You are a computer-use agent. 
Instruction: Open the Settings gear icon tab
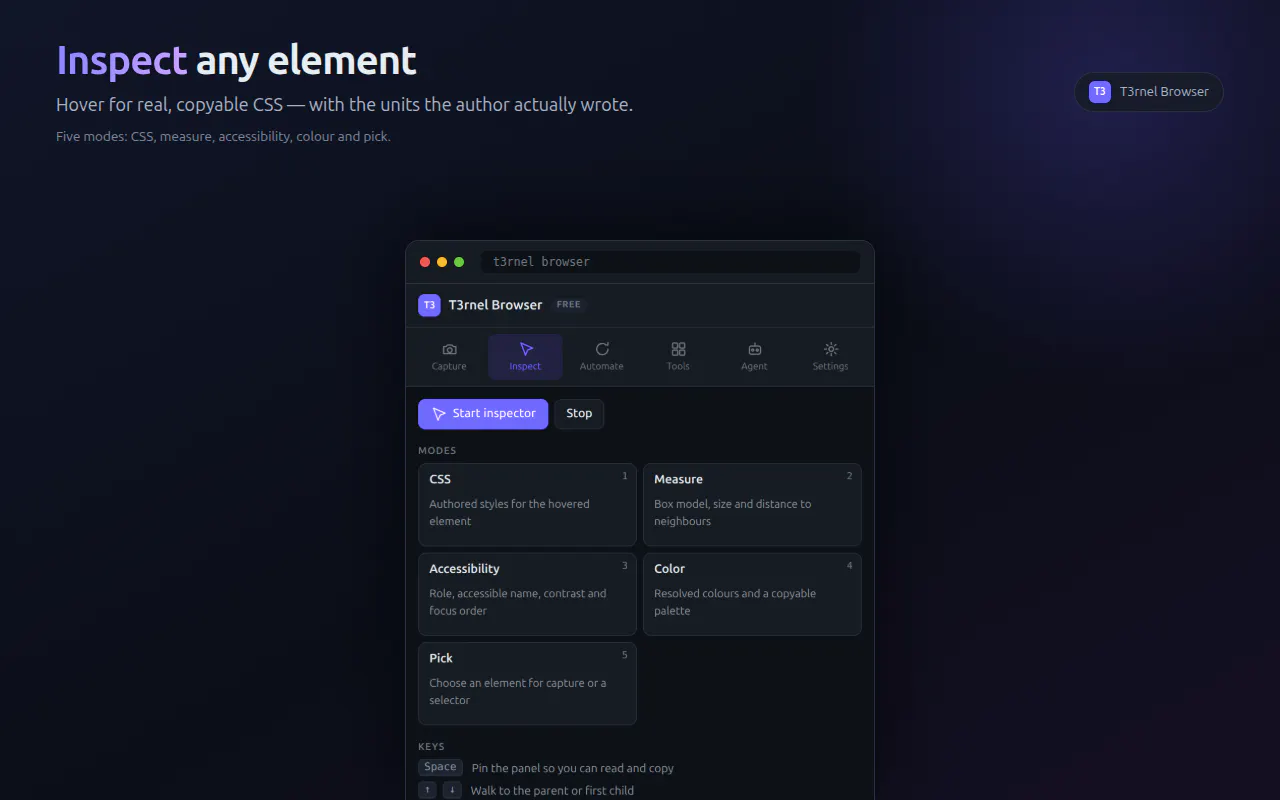coord(830,349)
